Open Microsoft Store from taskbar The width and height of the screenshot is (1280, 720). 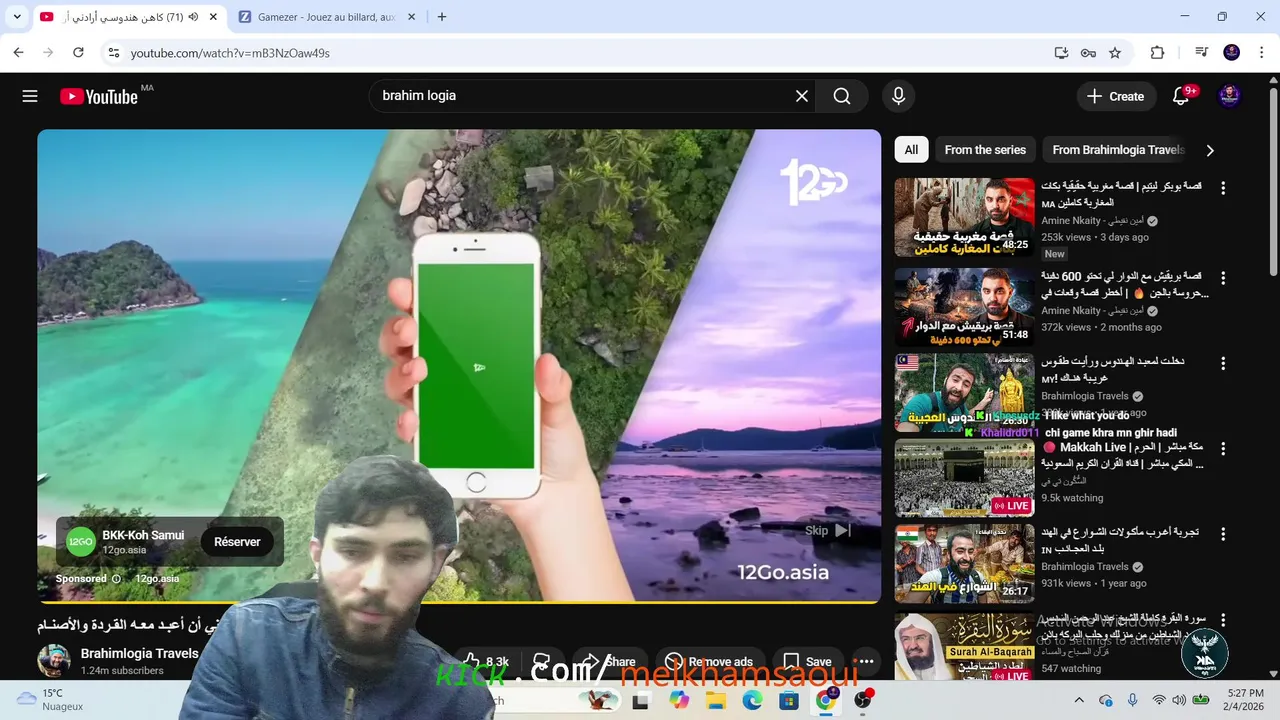tap(789, 700)
